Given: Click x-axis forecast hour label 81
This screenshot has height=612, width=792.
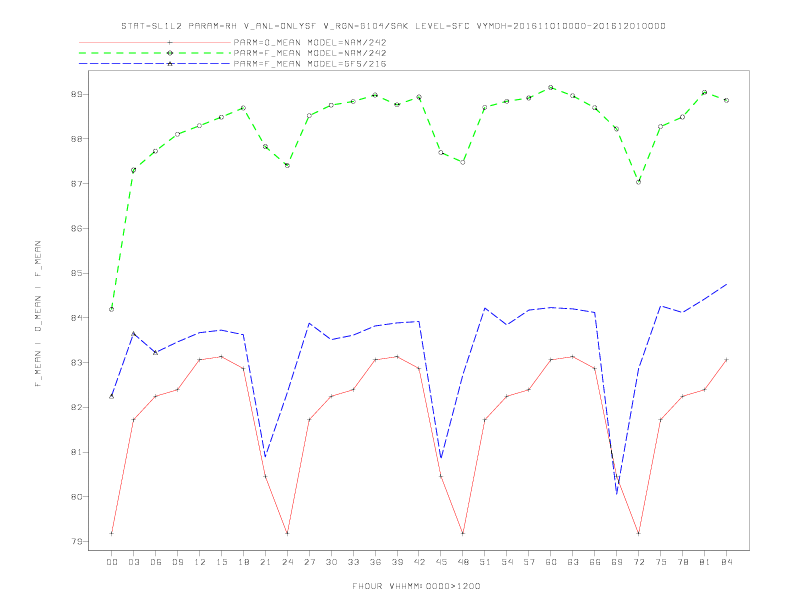Looking at the screenshot, I should coord(705,562).
